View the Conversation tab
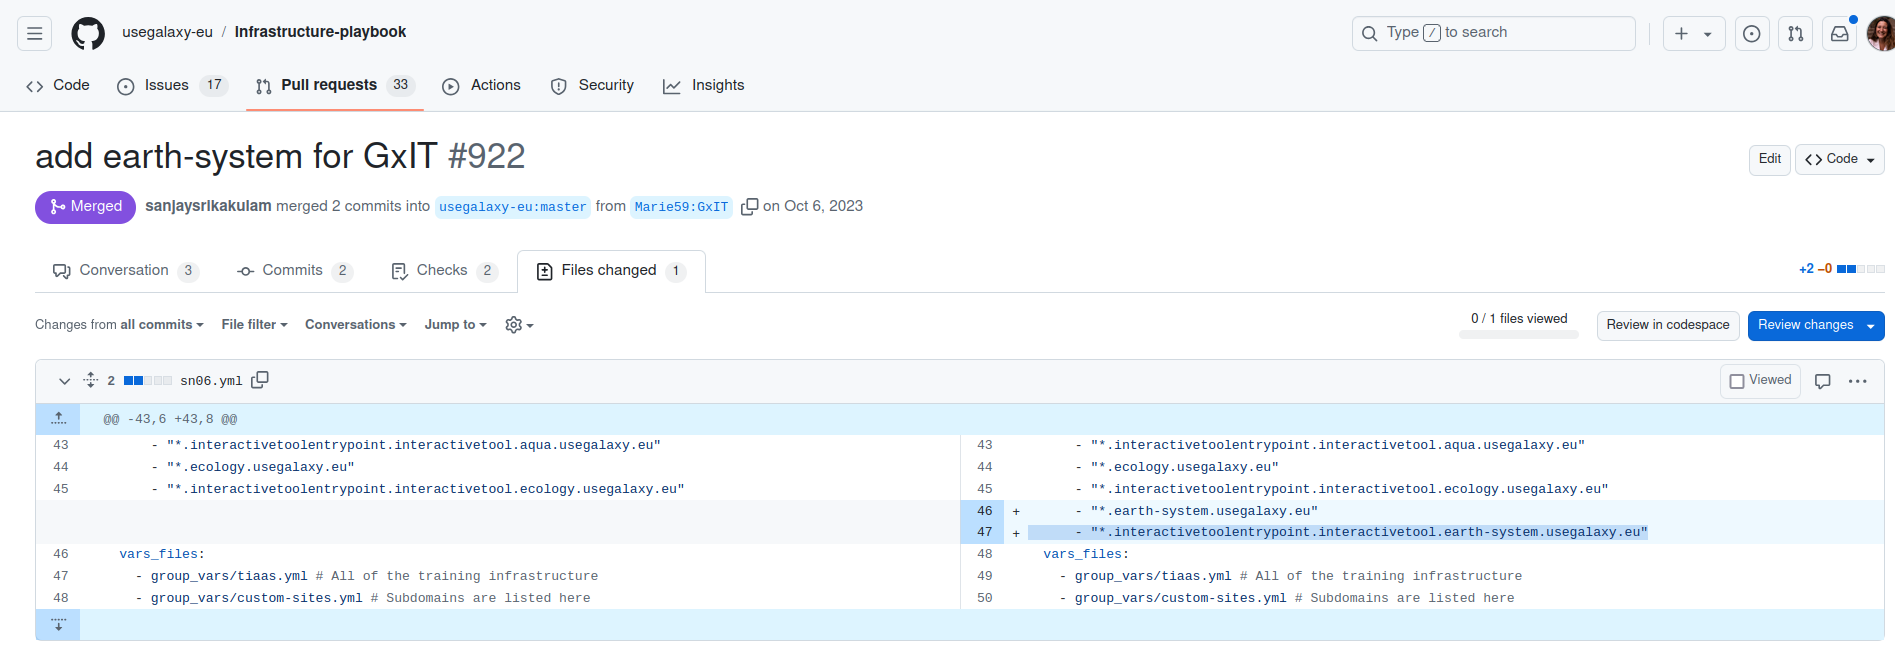1895x647 pixels. pyautogui.click(x=125, y=271)
